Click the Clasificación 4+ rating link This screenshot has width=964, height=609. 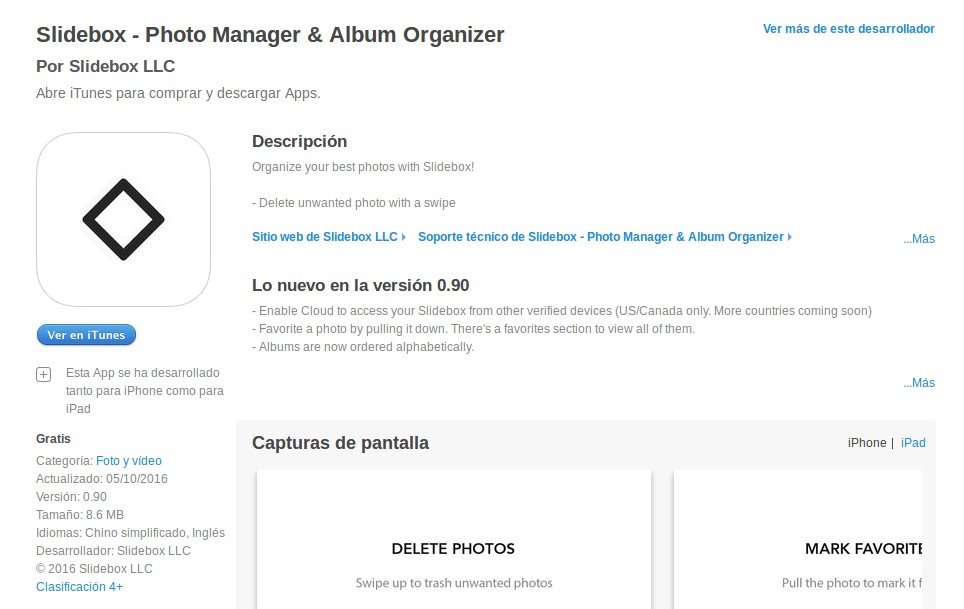80,587
